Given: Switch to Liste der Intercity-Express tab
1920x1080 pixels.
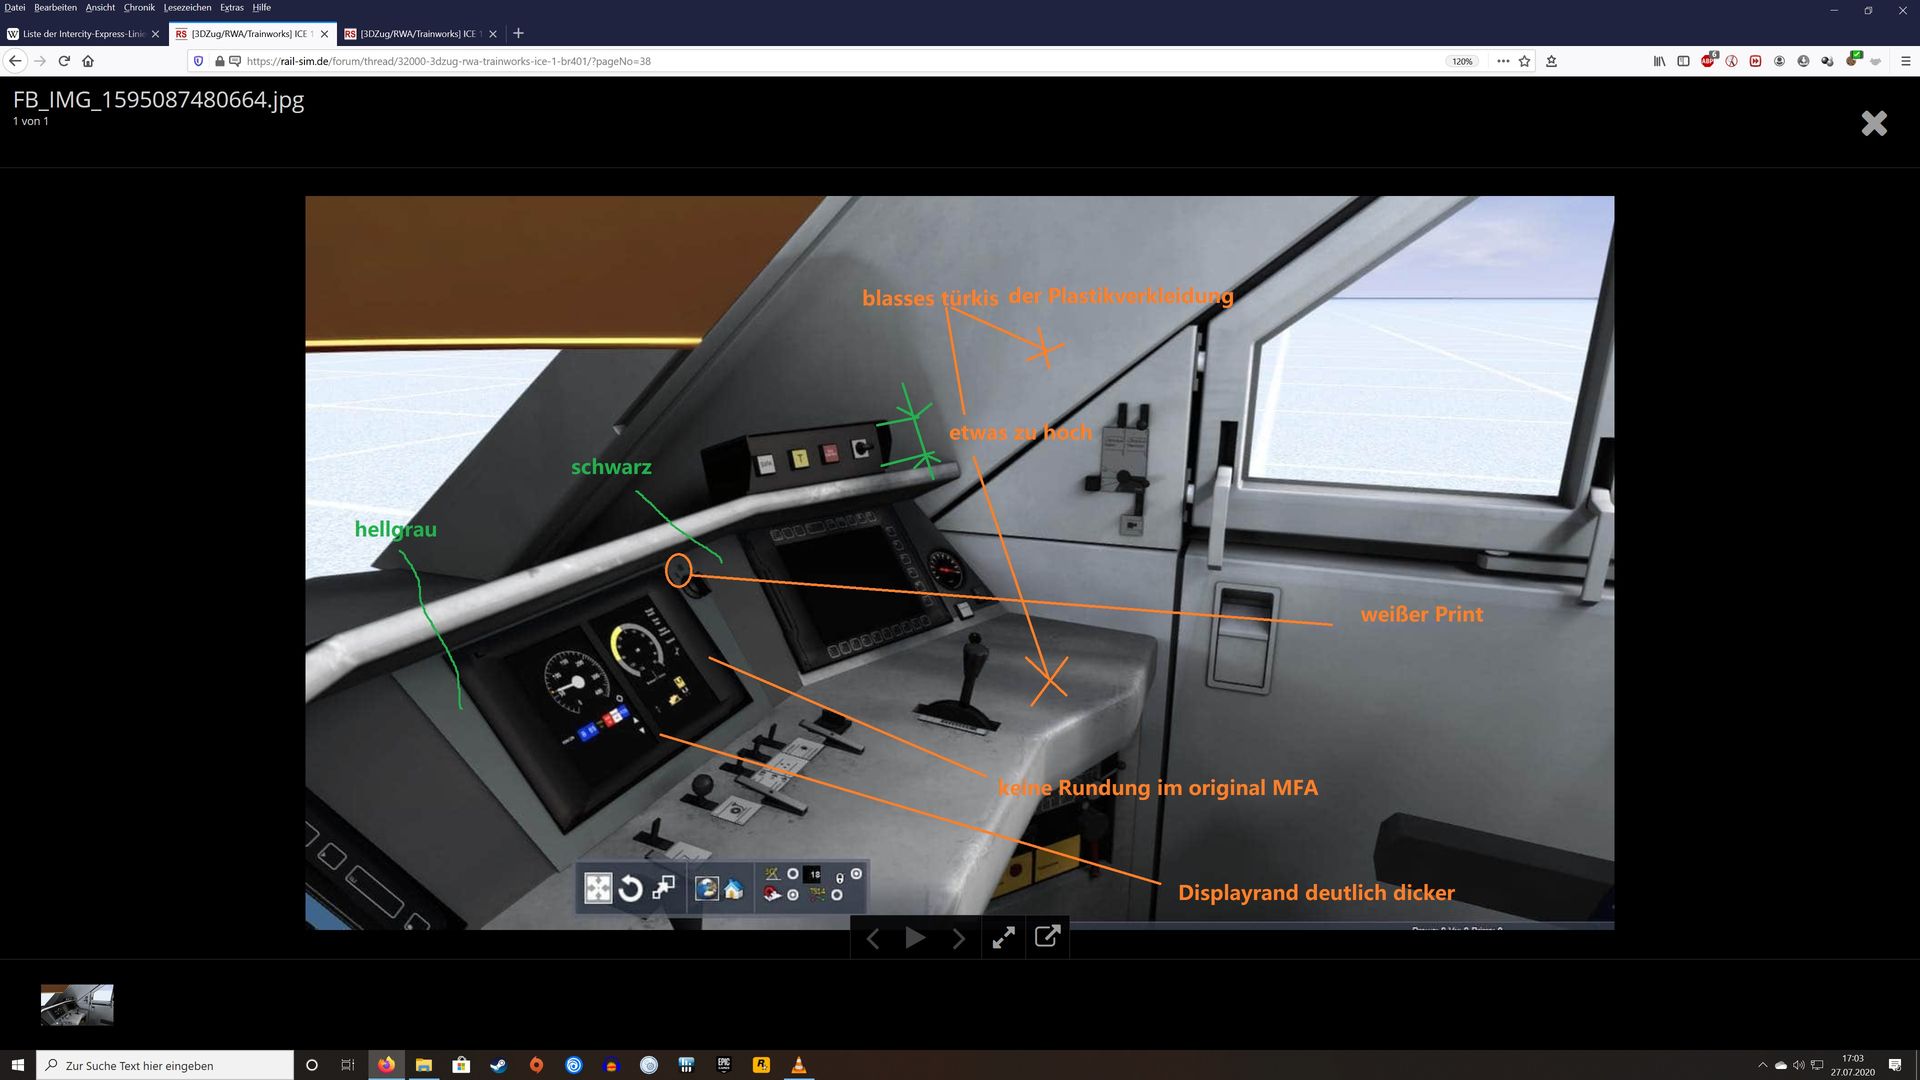Looking at the screenshot, I should tap(83, 34).
